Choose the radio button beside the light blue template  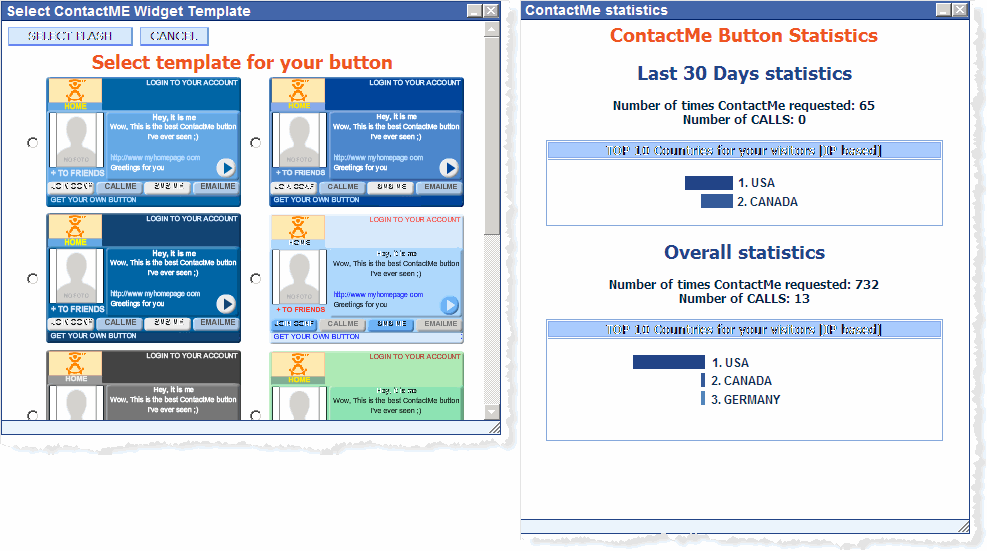pyautogui.click(x=256, y=278)
